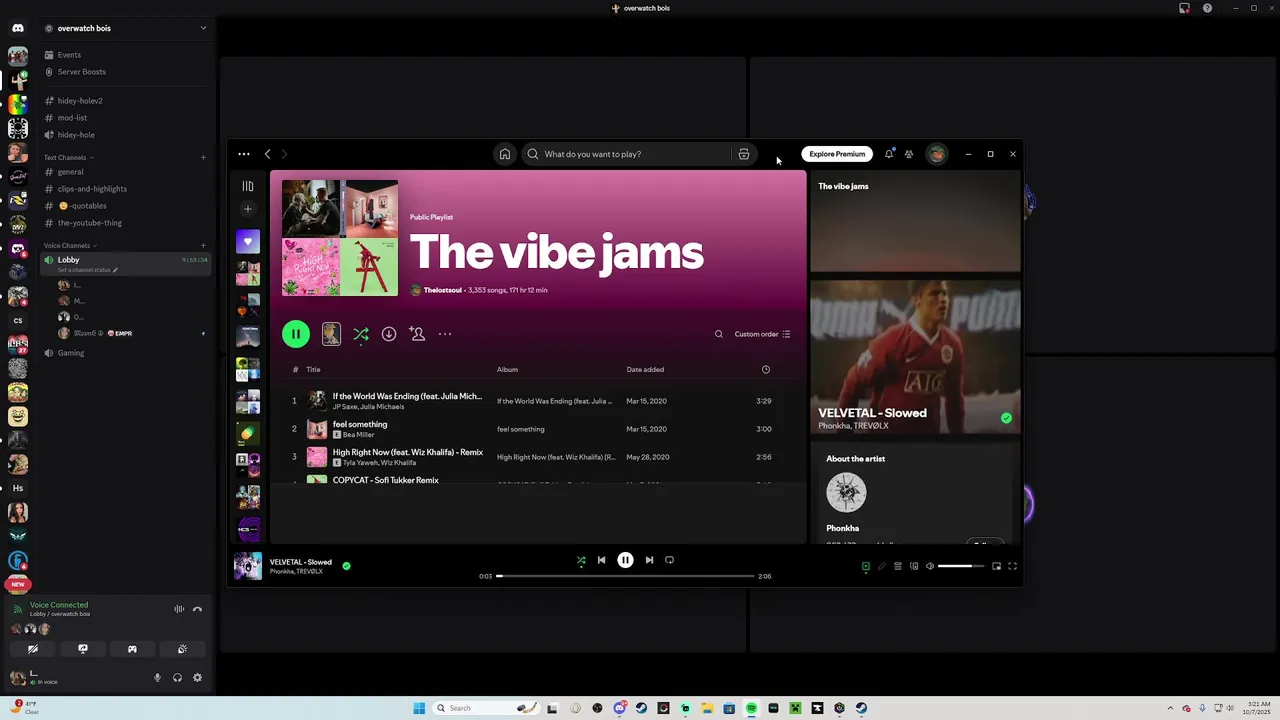Click the playlist cover art collage
The width and height of the screenshot is (1280, 720).
[340, 238]
